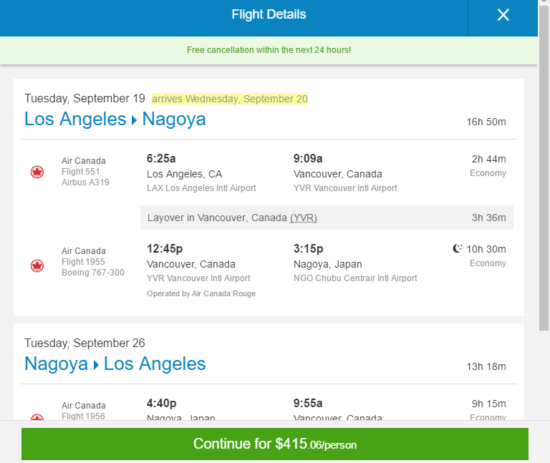
Task: Click Air Canada logo for Flight 1955
Action: click(37, 266)
